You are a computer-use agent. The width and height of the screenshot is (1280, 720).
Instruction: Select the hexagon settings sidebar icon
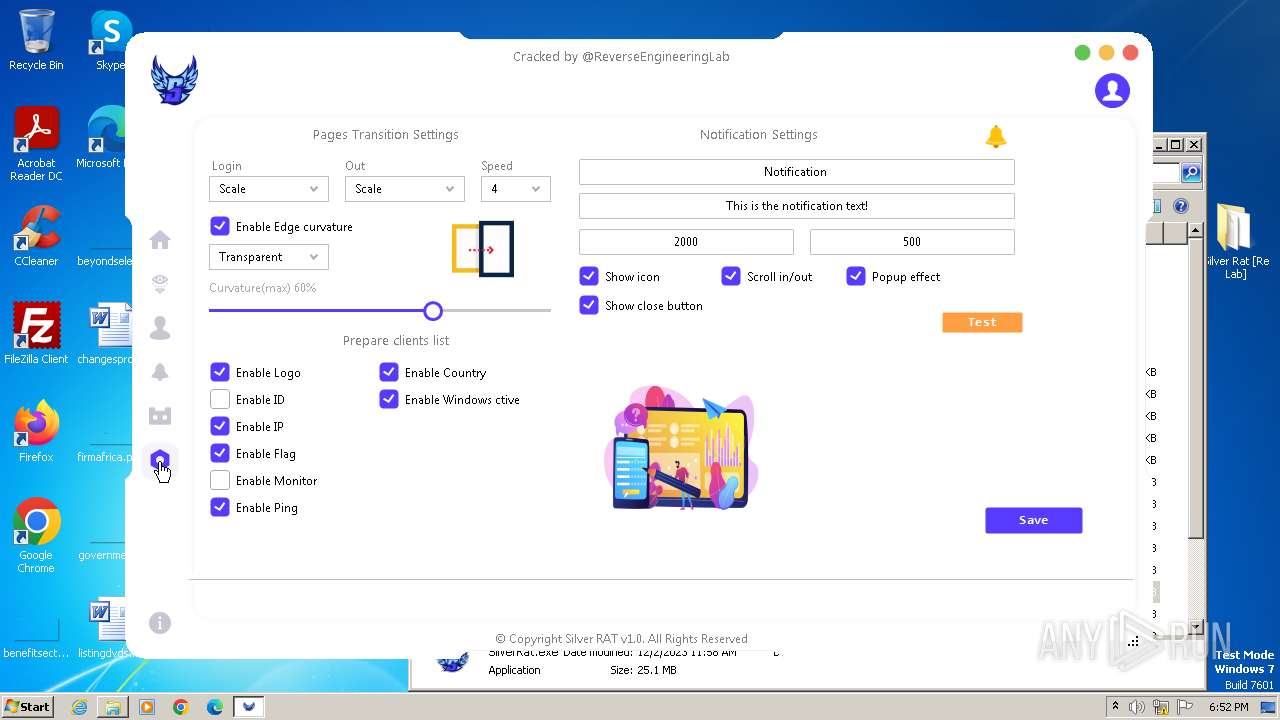coord(160,460)
